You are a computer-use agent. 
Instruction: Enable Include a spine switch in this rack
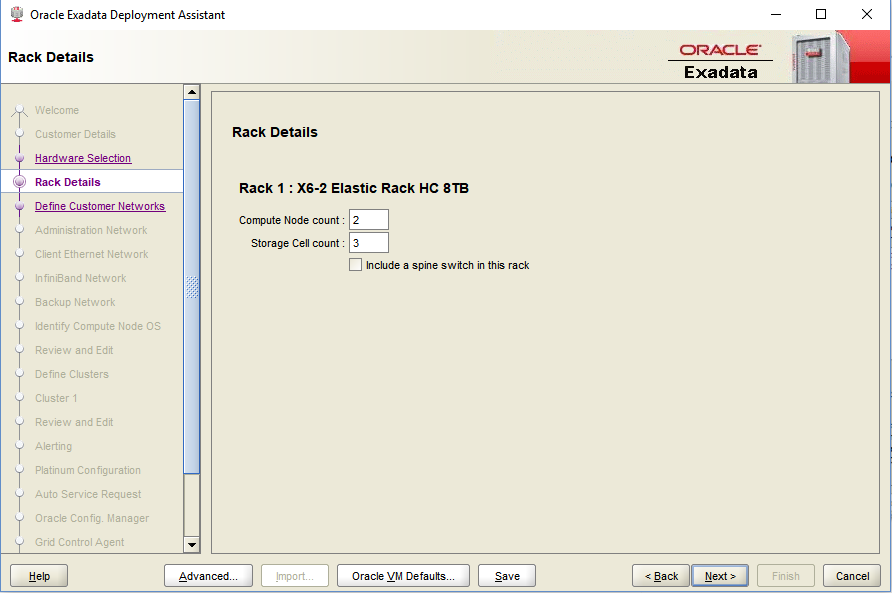355,265
